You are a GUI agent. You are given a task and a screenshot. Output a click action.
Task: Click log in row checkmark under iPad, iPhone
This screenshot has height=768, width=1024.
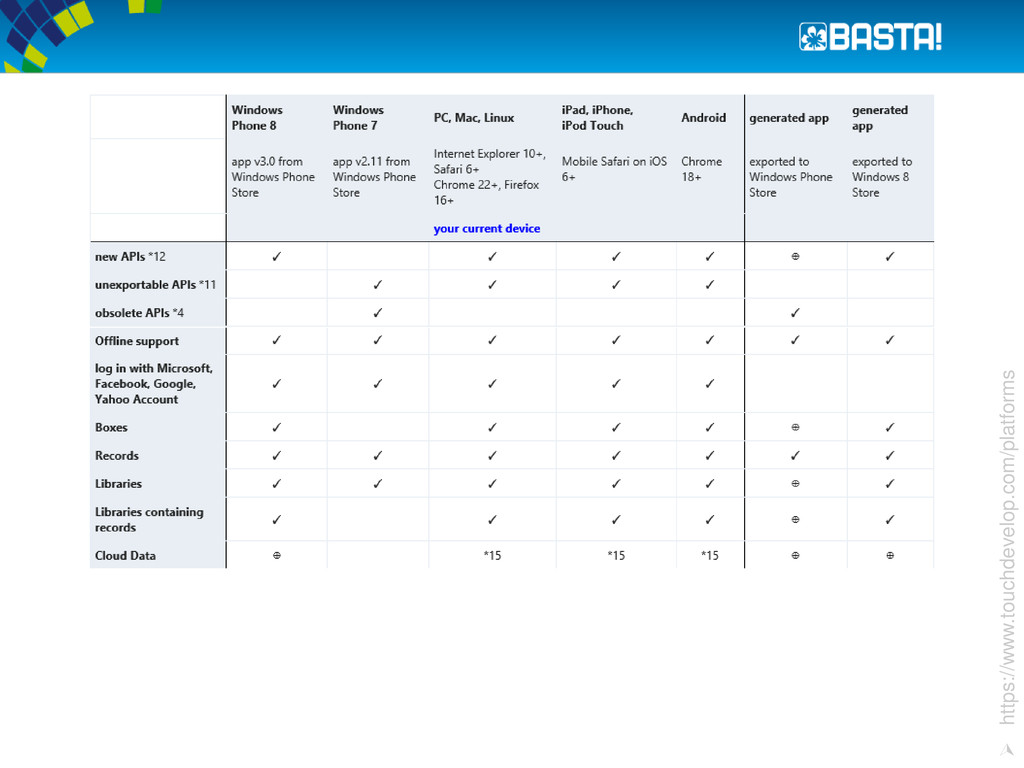pos(616,384)
